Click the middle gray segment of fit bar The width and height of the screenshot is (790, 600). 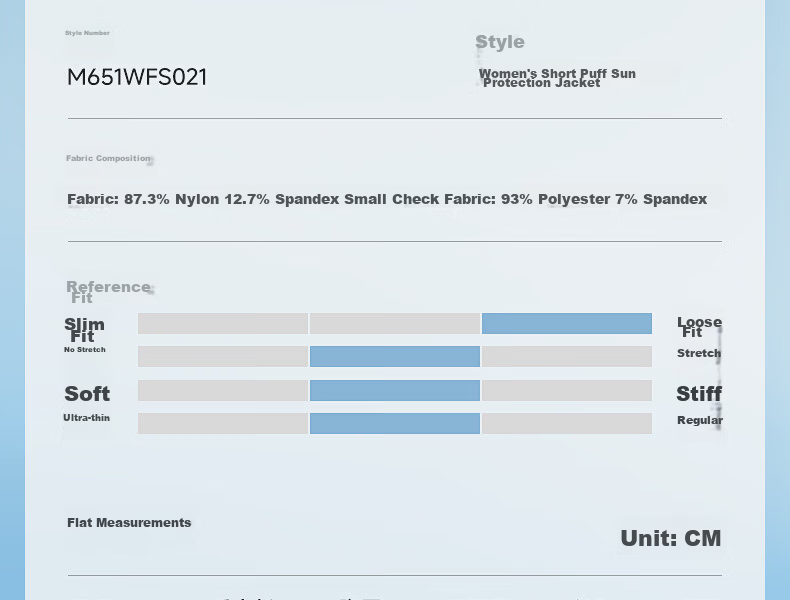point(395,323)
